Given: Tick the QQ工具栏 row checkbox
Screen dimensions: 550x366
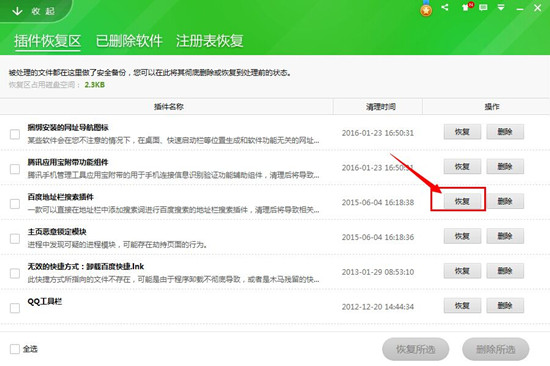Looking at the screenshot, I should point(15,308).
